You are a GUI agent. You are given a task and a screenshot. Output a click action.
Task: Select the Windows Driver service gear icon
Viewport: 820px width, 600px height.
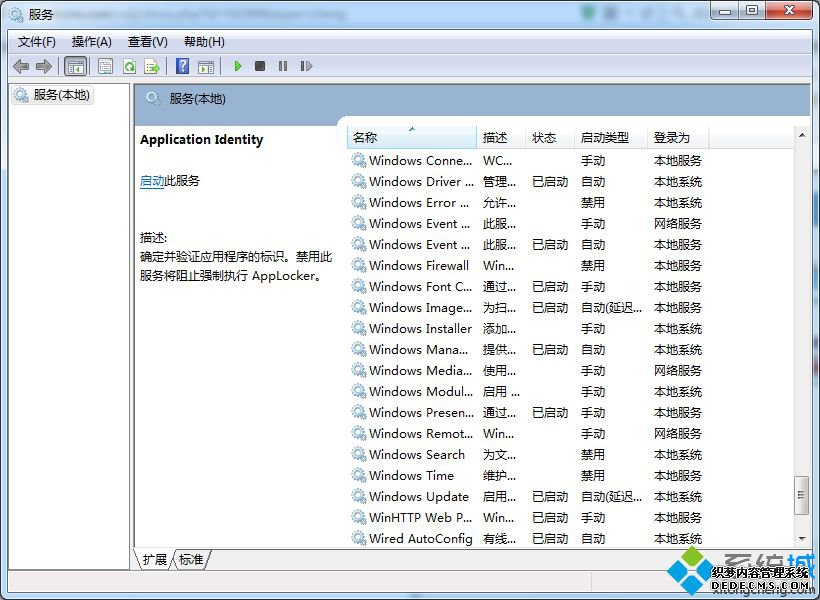pos(359,181)
